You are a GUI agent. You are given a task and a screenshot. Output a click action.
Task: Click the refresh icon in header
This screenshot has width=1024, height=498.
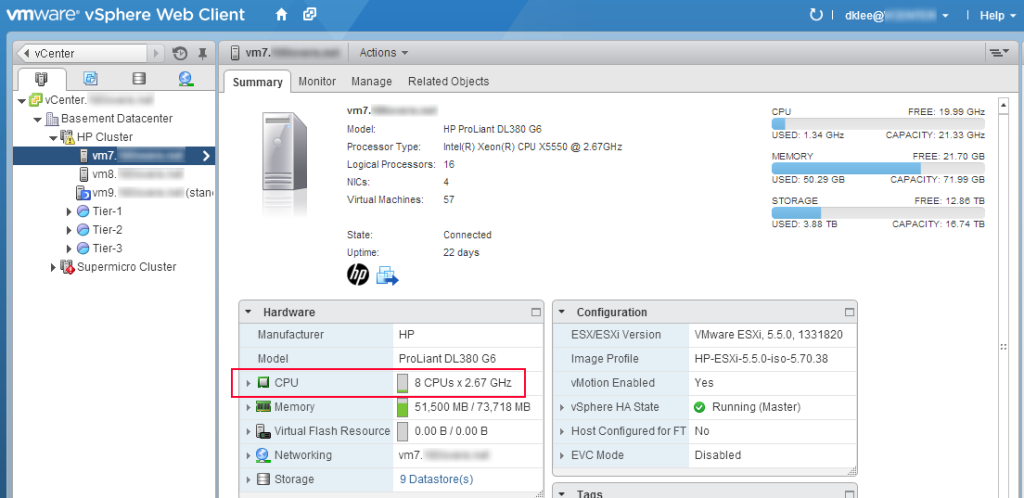816,15
